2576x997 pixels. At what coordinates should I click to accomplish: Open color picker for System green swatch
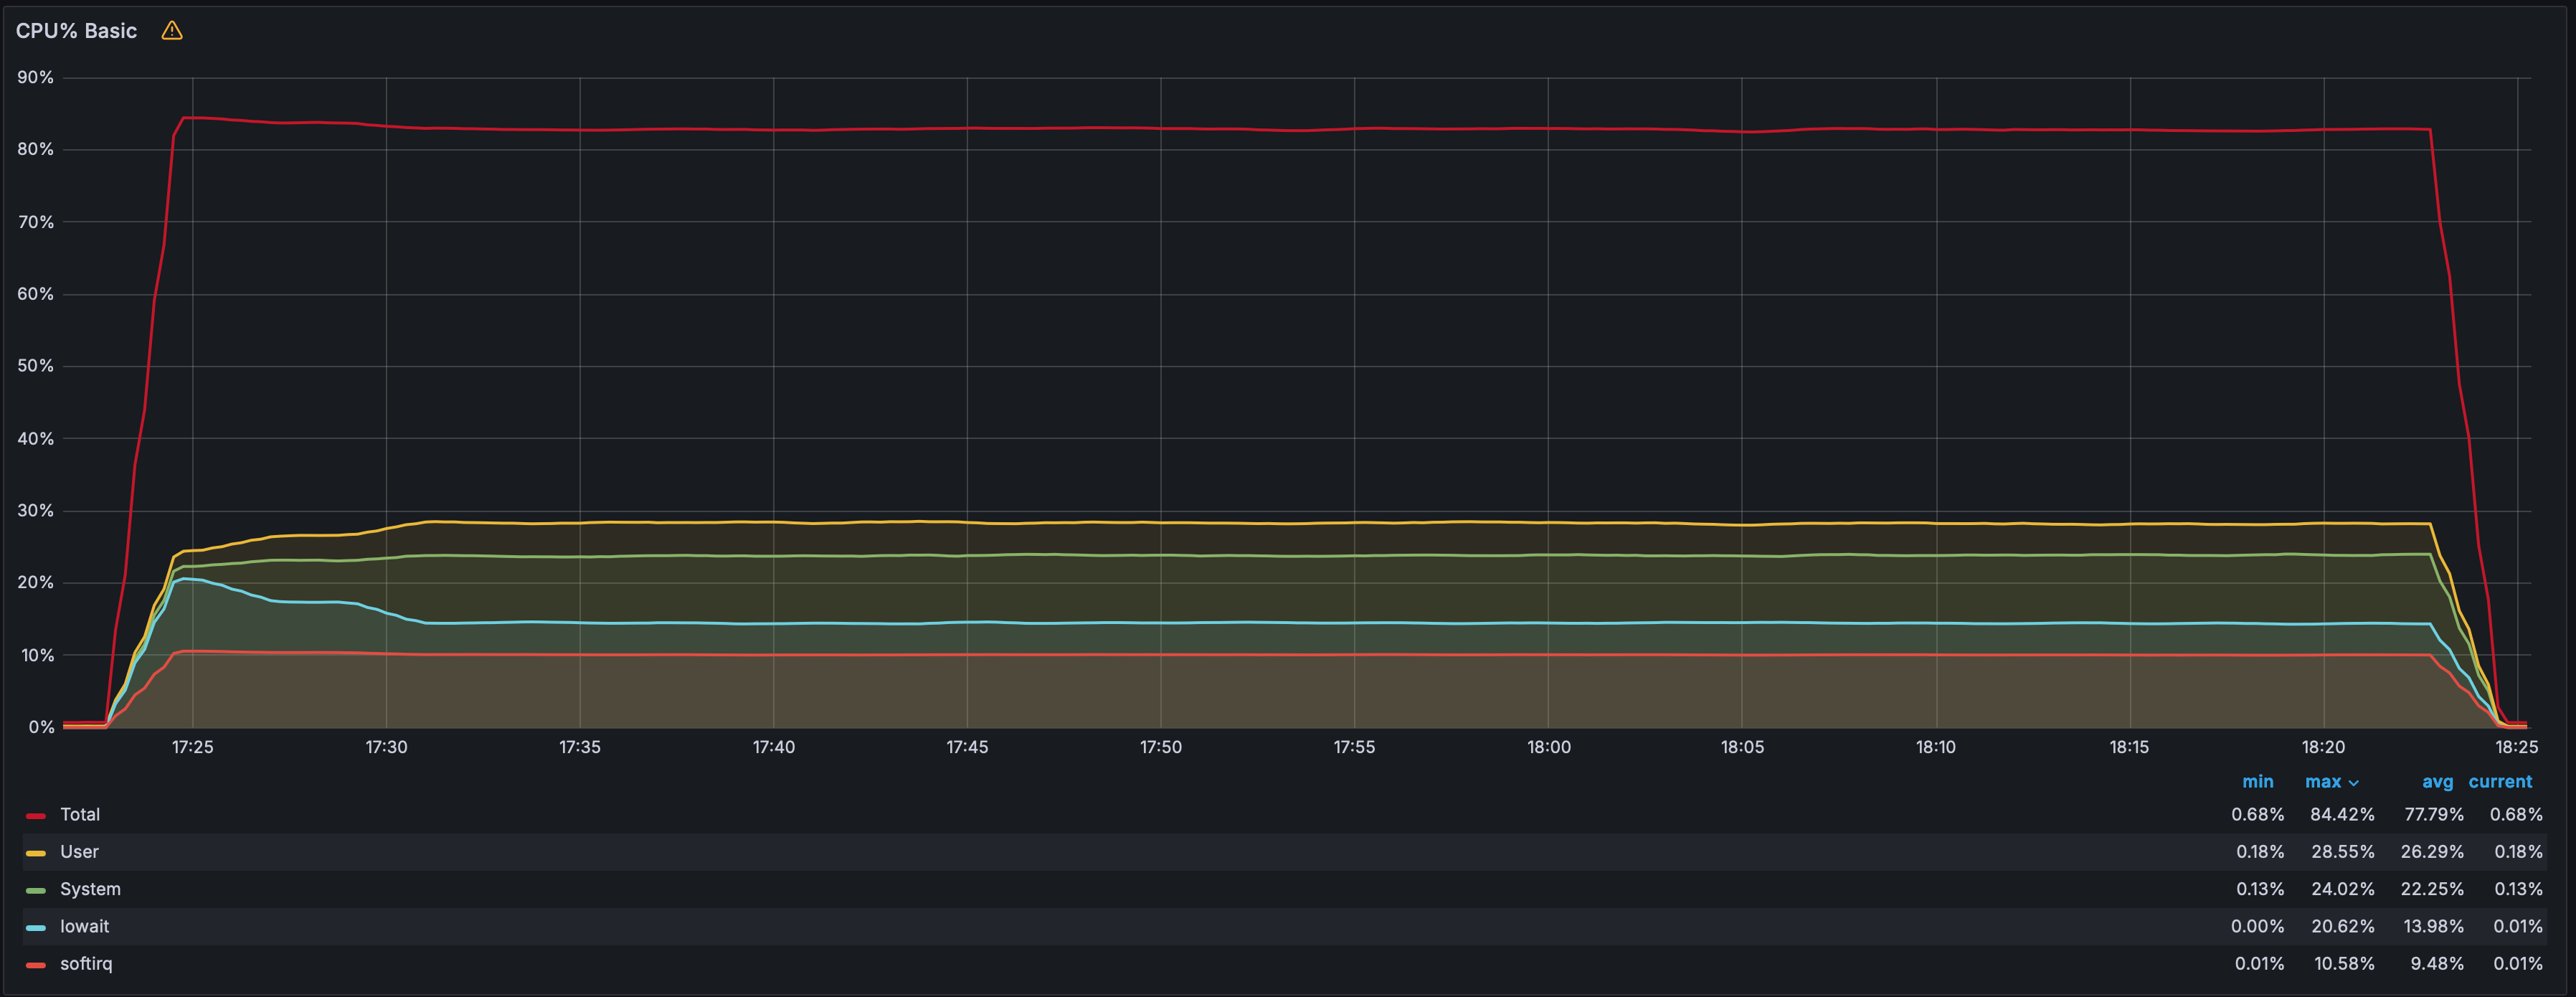tap(36, 890)
